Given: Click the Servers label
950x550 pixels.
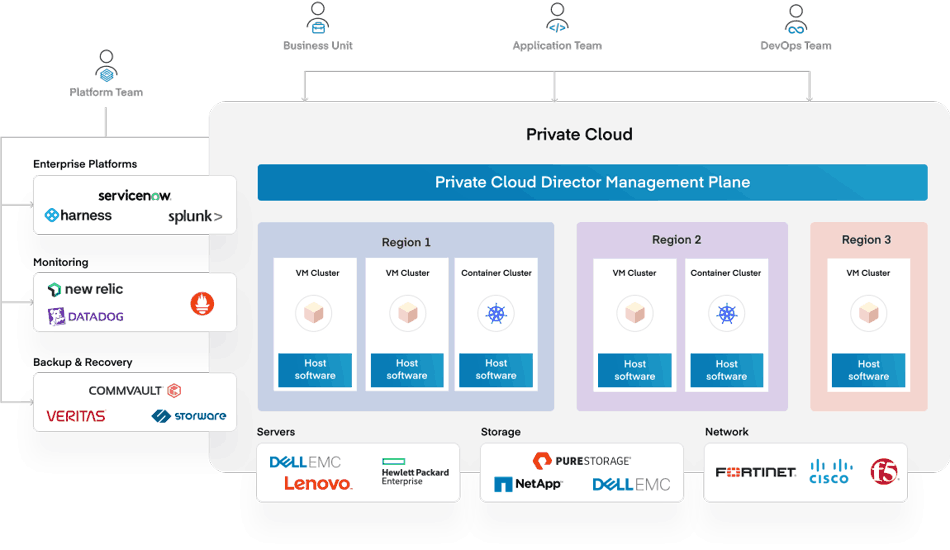Looking at the screenshot, I should point(276,432).
